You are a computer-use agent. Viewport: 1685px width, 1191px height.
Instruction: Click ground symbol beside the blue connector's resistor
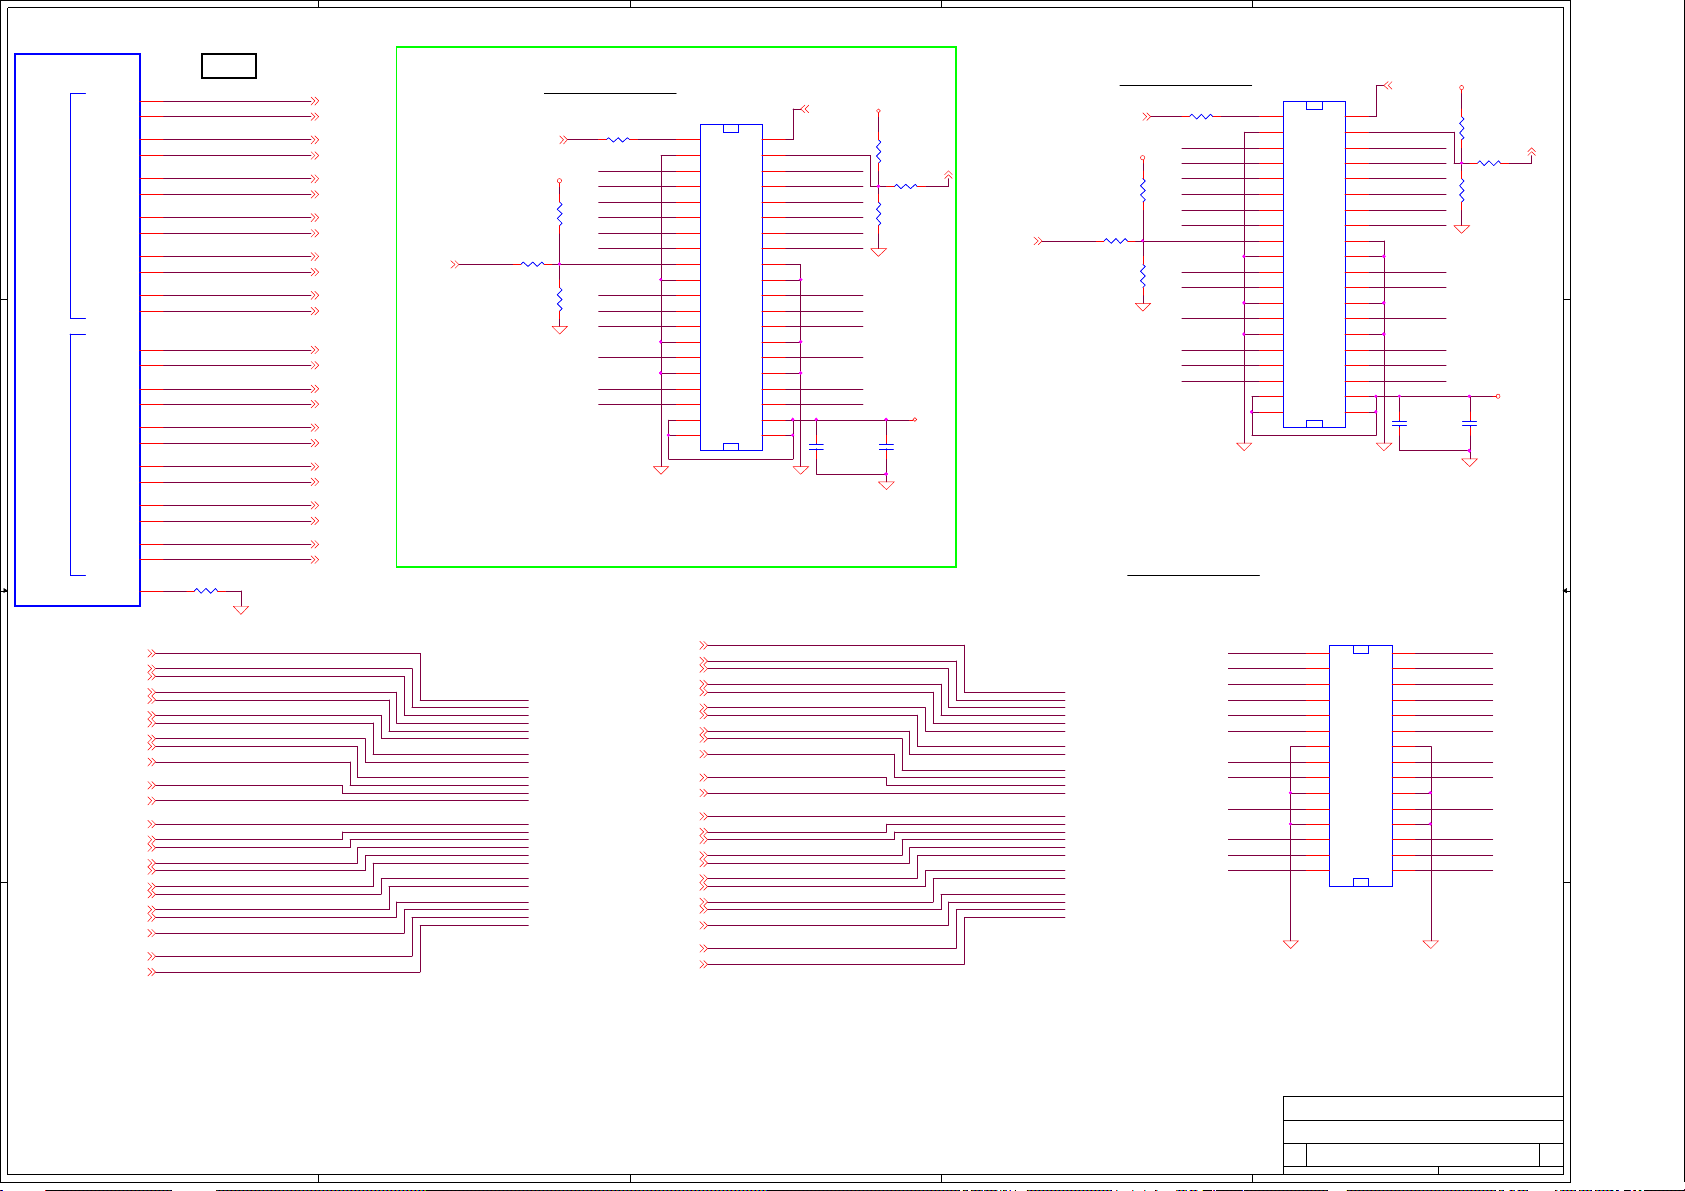coord(241,609)
